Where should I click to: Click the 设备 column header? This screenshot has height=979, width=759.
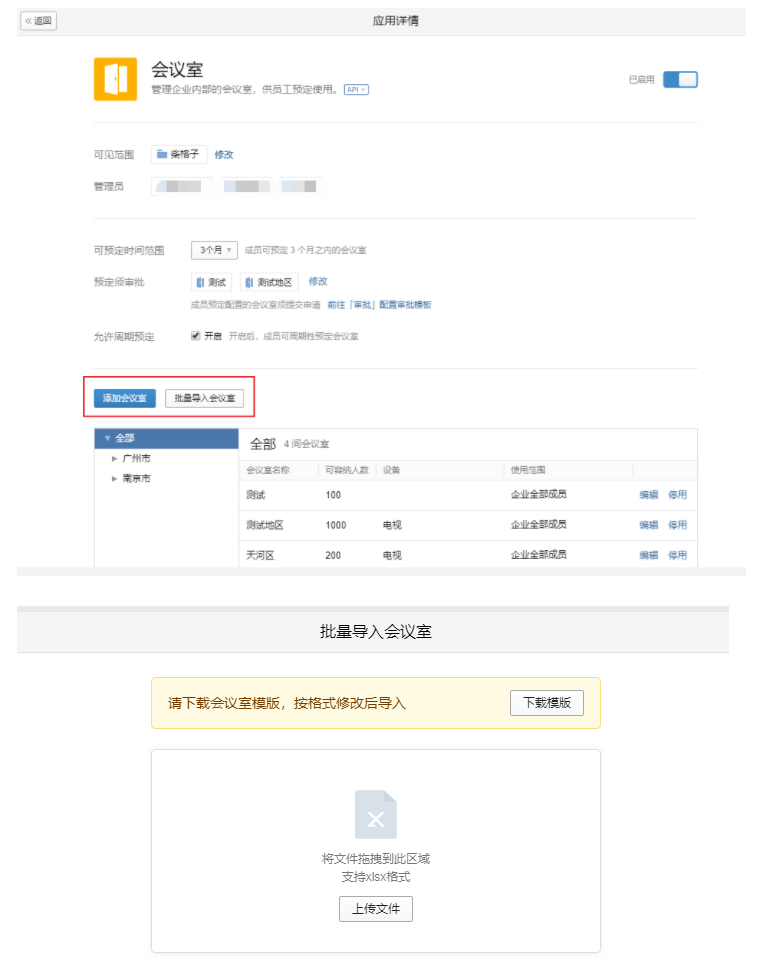click(391, 470)
